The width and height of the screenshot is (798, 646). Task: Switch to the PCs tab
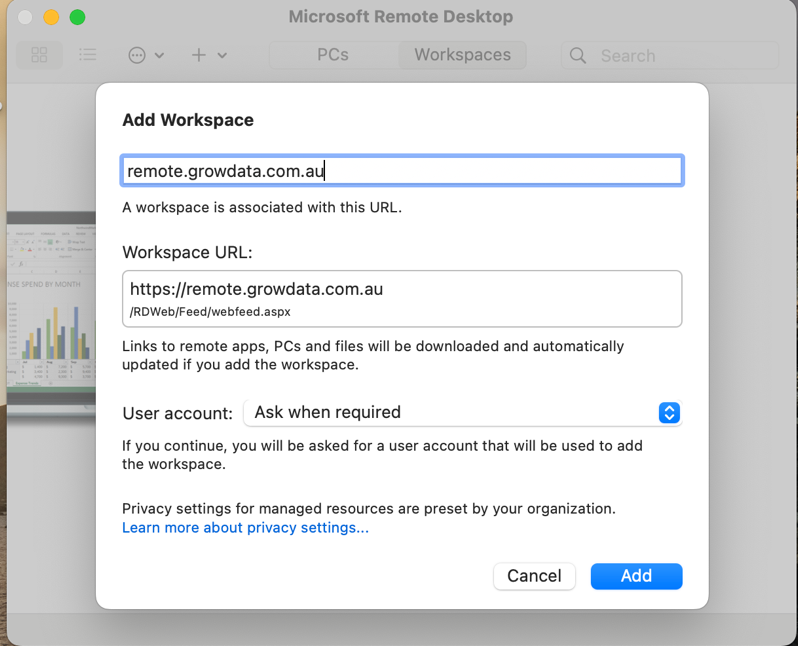(x=333, y=55)
